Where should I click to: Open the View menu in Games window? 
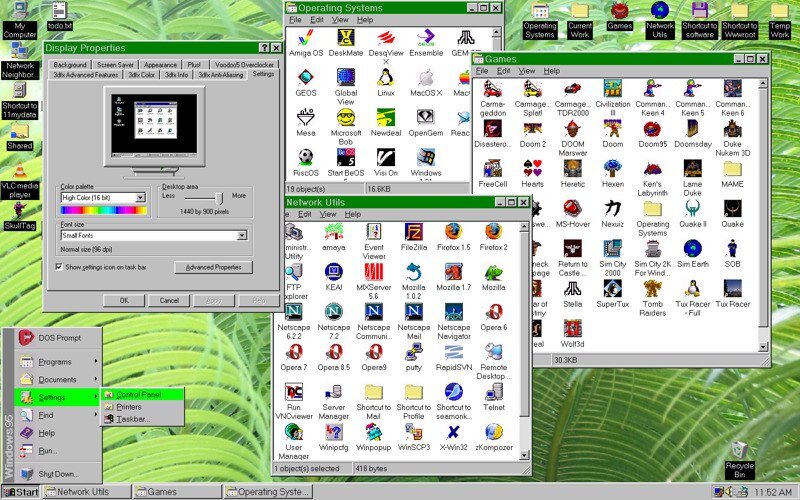point(527,71)
